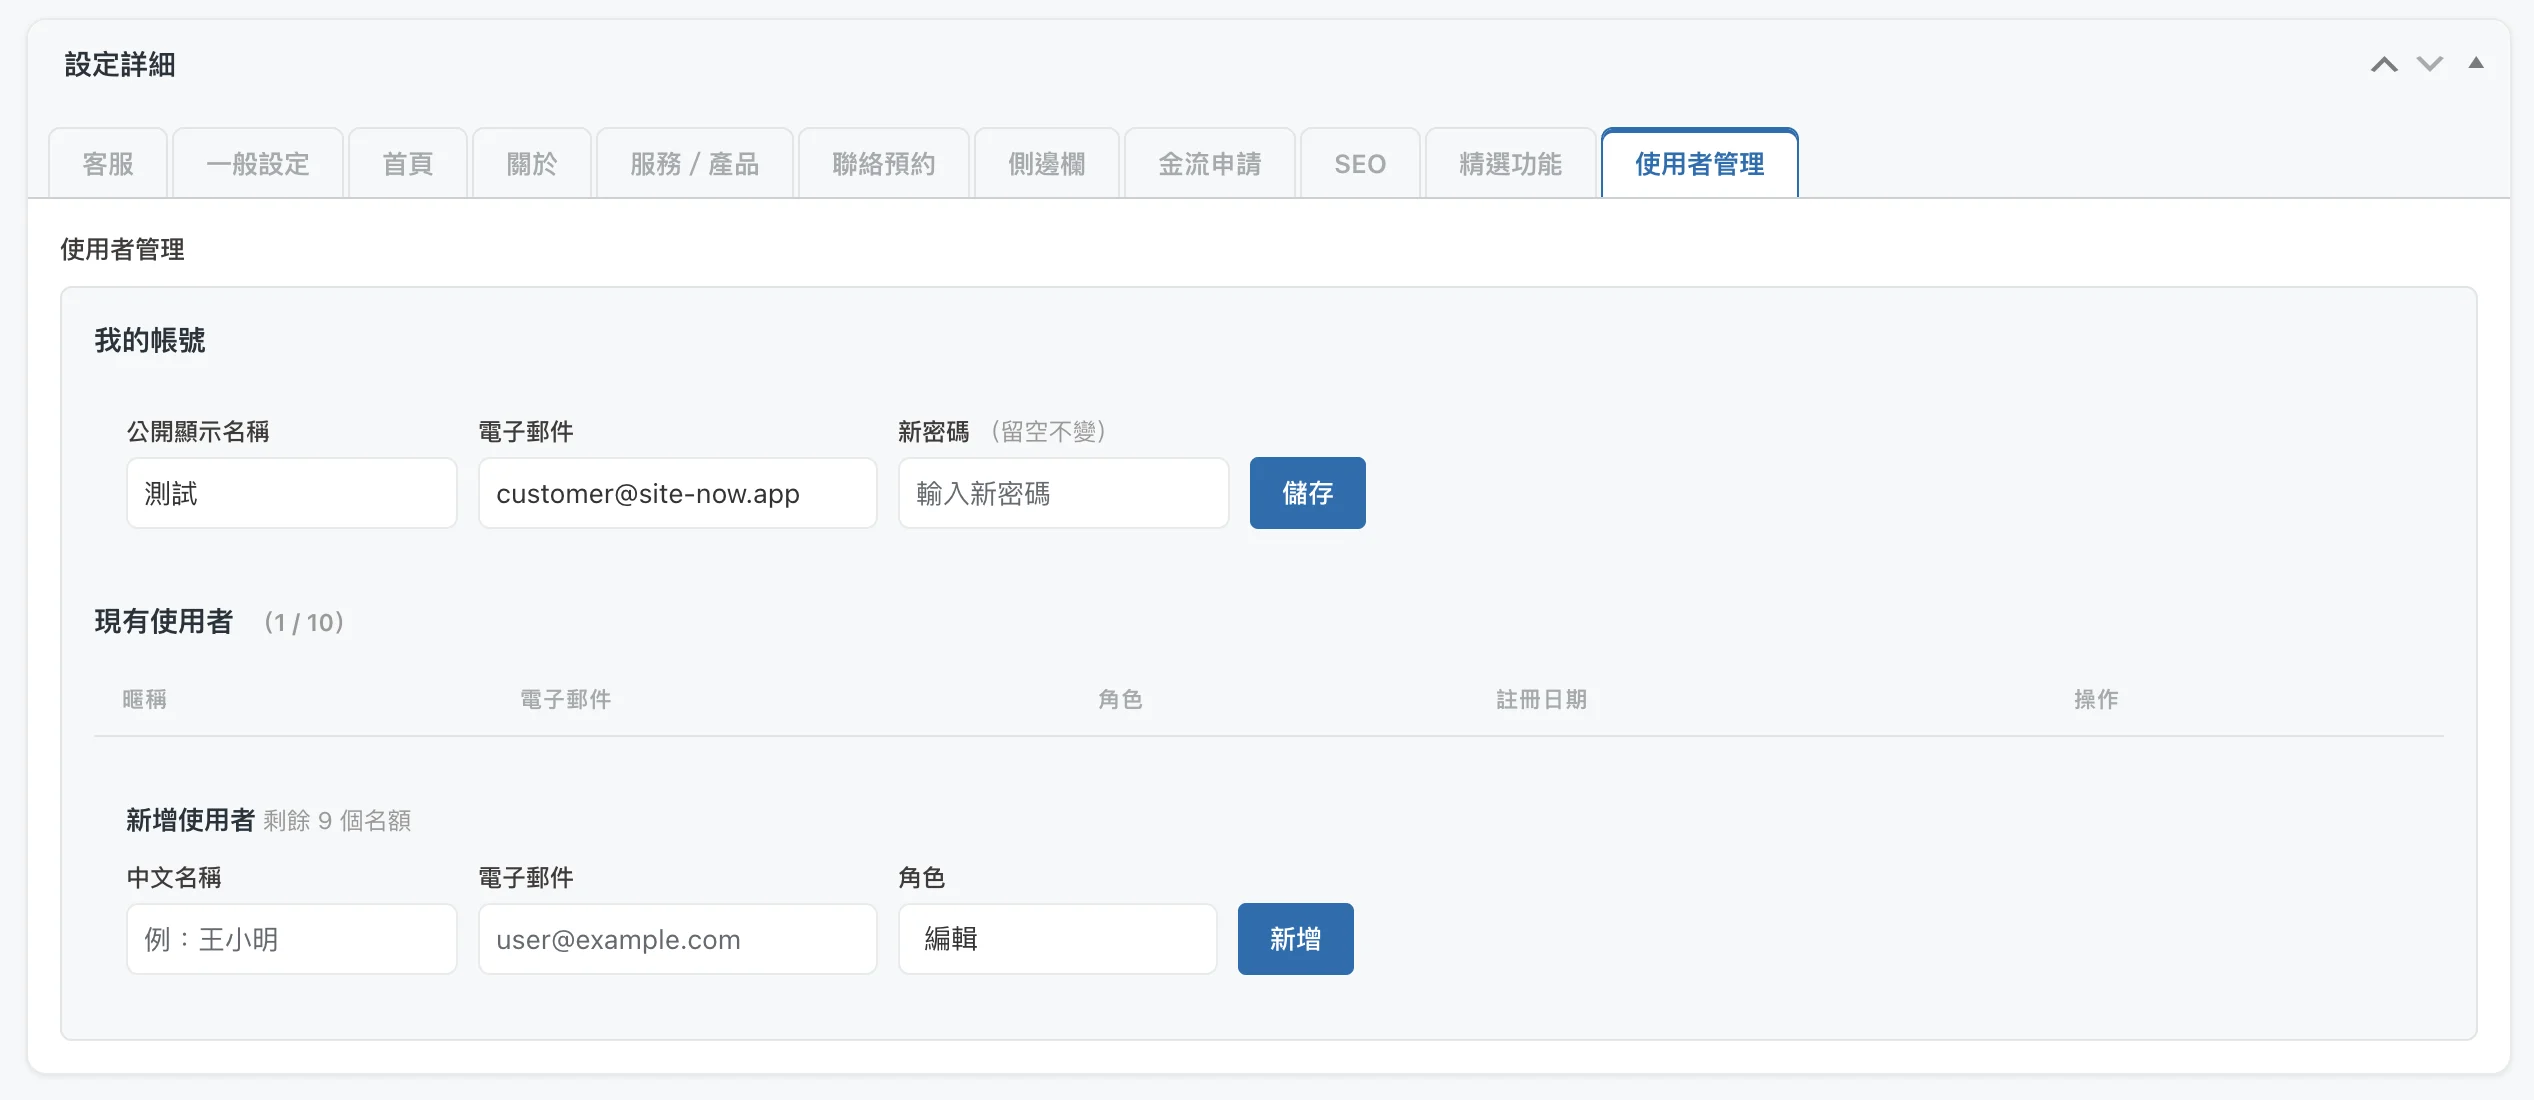Go to the 首頁 tab
Screen dimensions: 2534x1100
408,164
